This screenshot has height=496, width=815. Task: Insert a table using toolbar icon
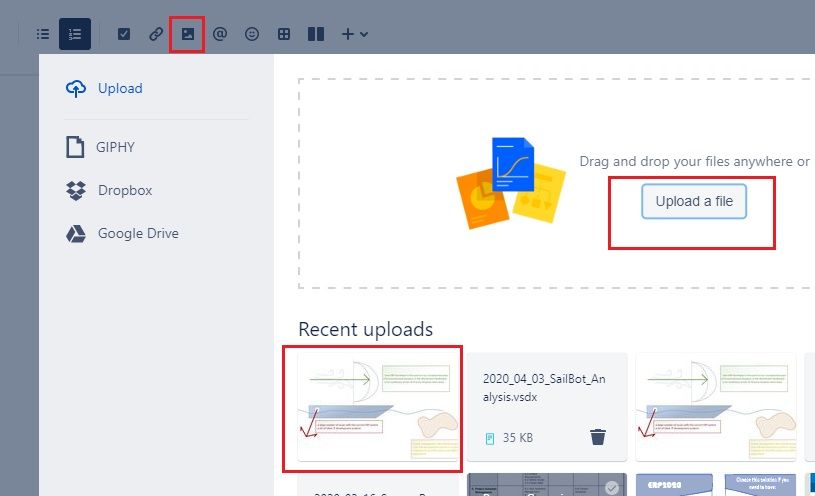[284, 34]
